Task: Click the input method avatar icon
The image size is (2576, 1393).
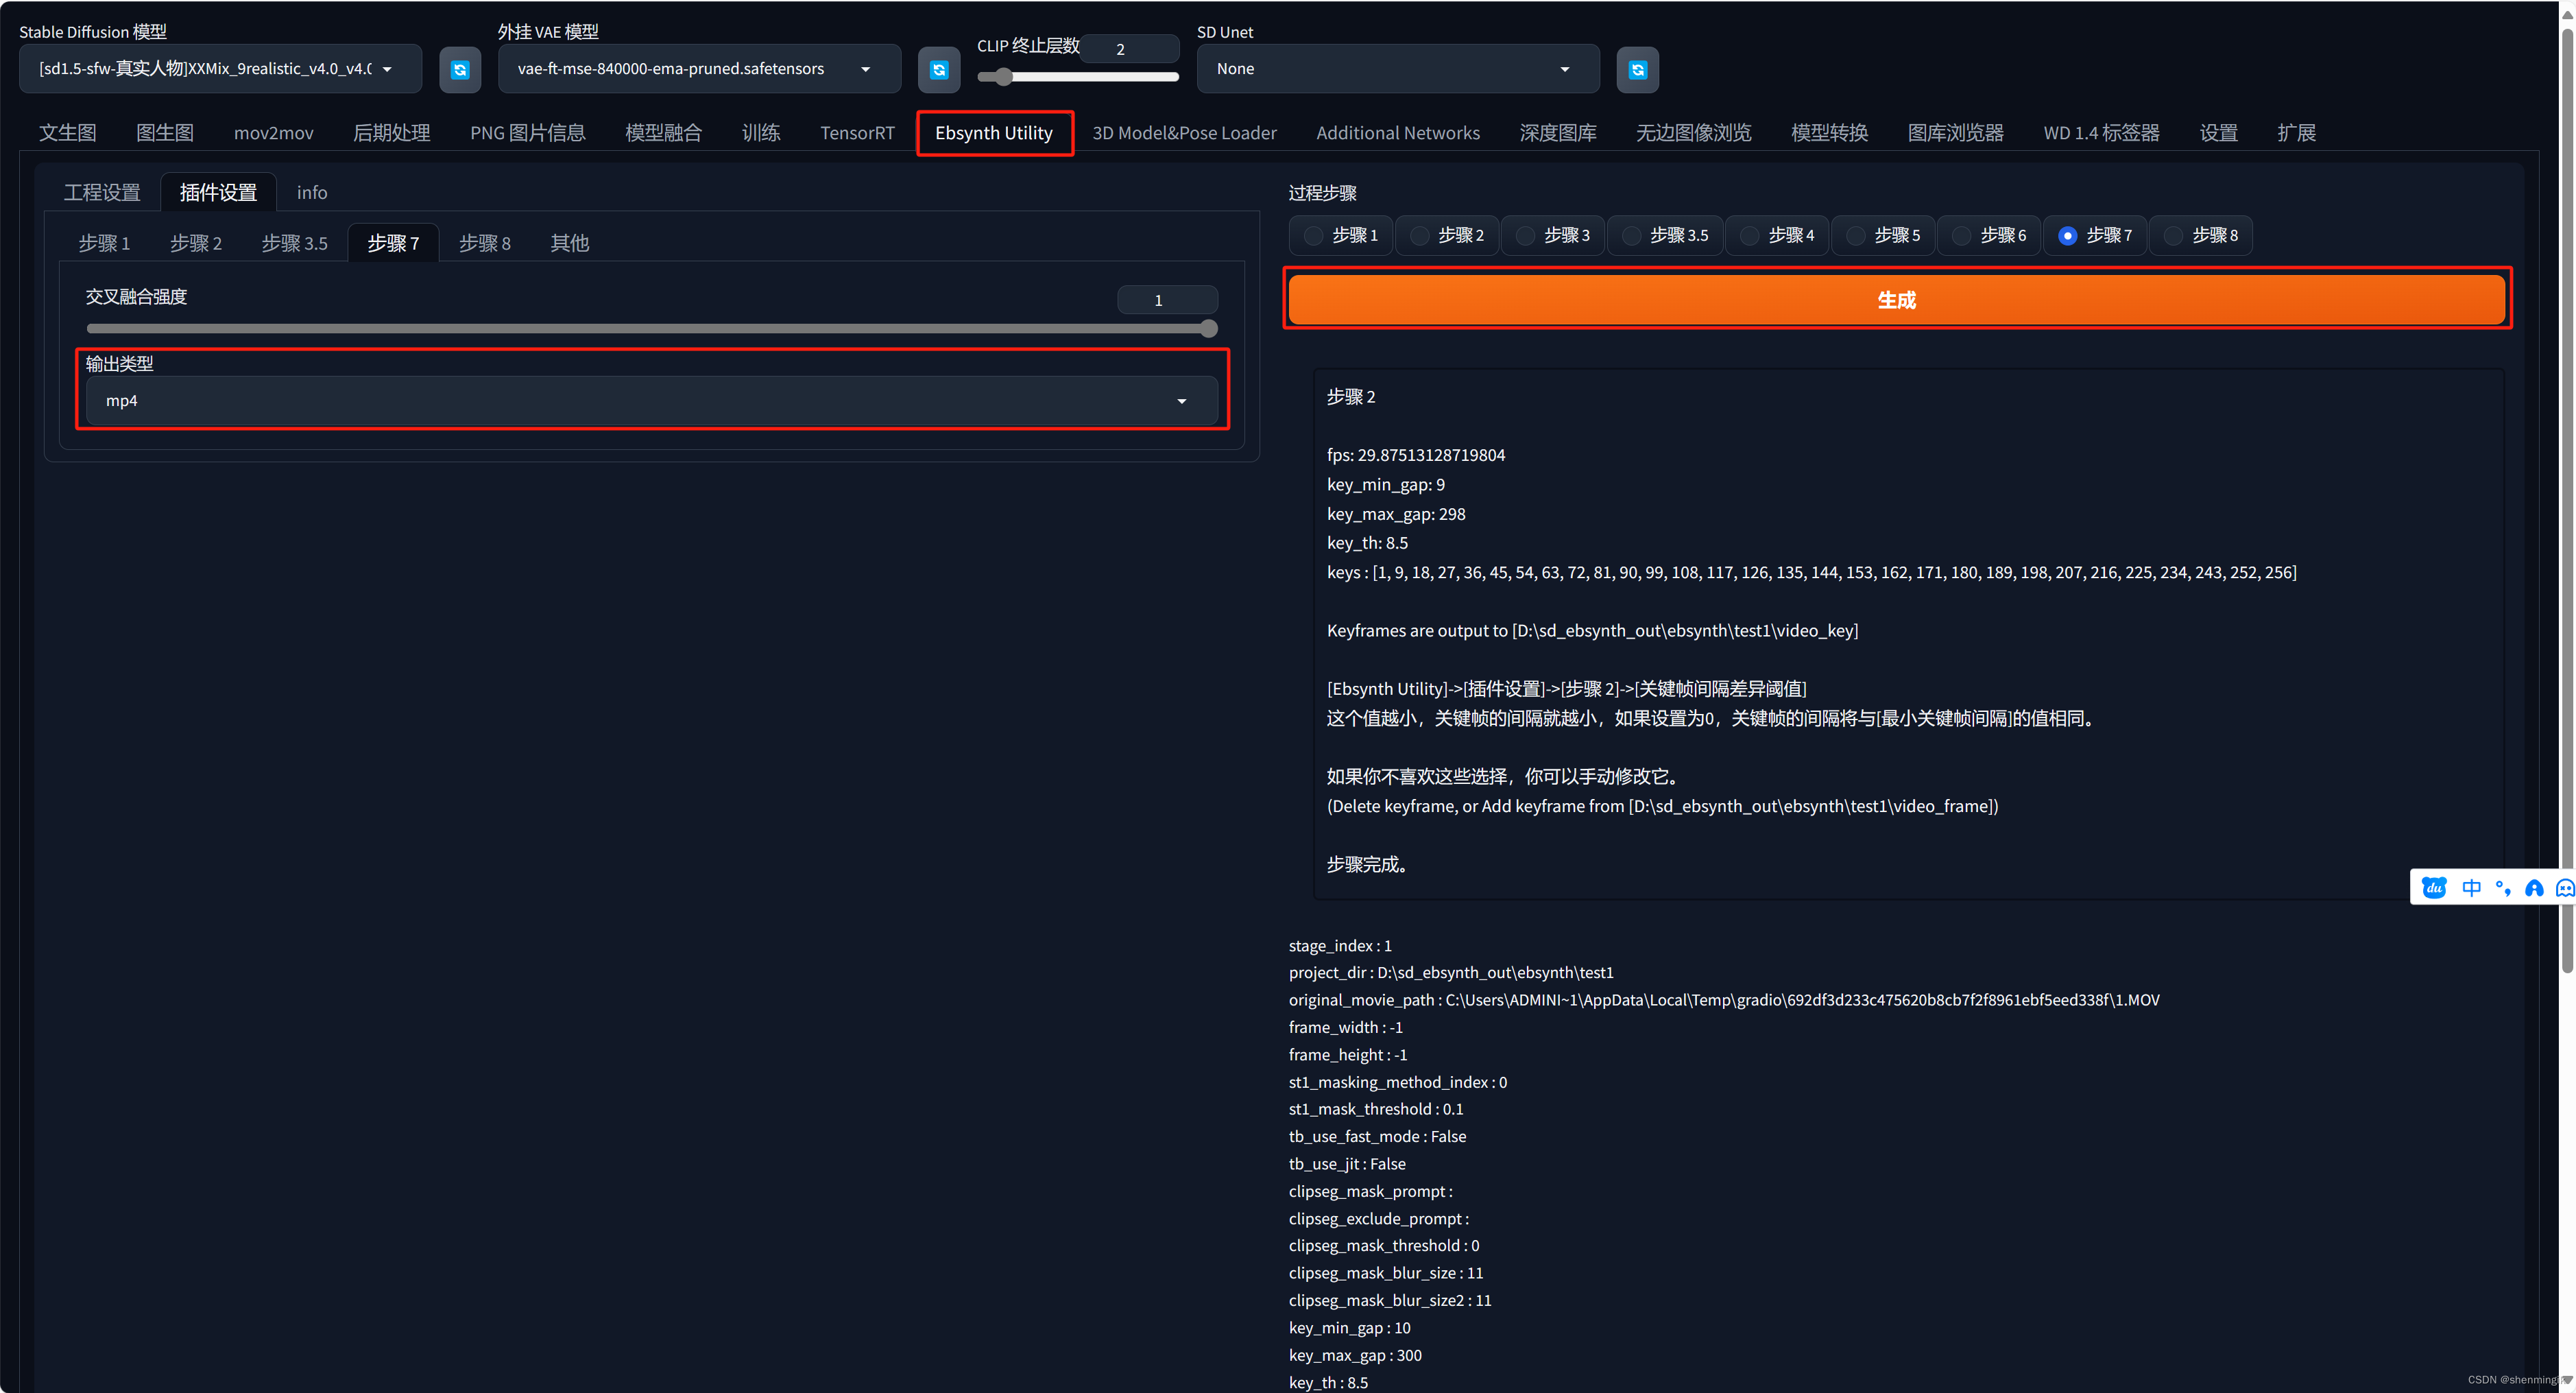Action: coord(2534,888)
